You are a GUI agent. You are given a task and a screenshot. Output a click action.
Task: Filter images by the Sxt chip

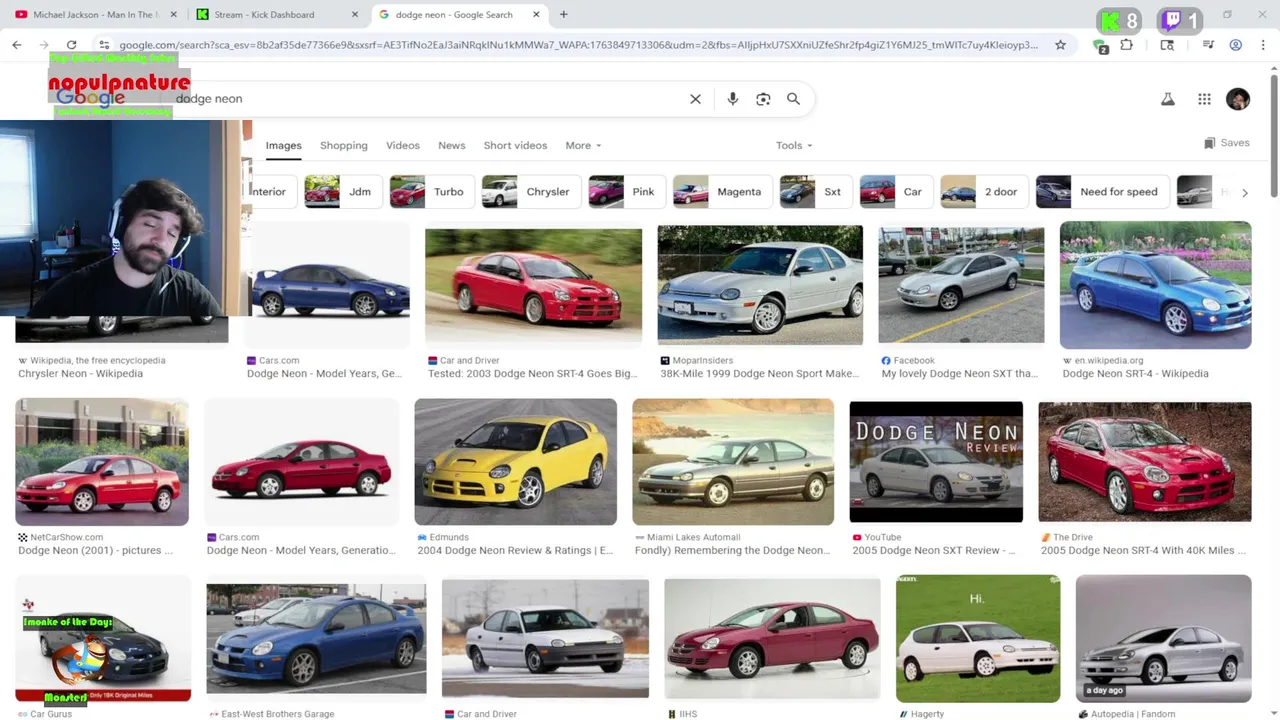click(814, 192)
